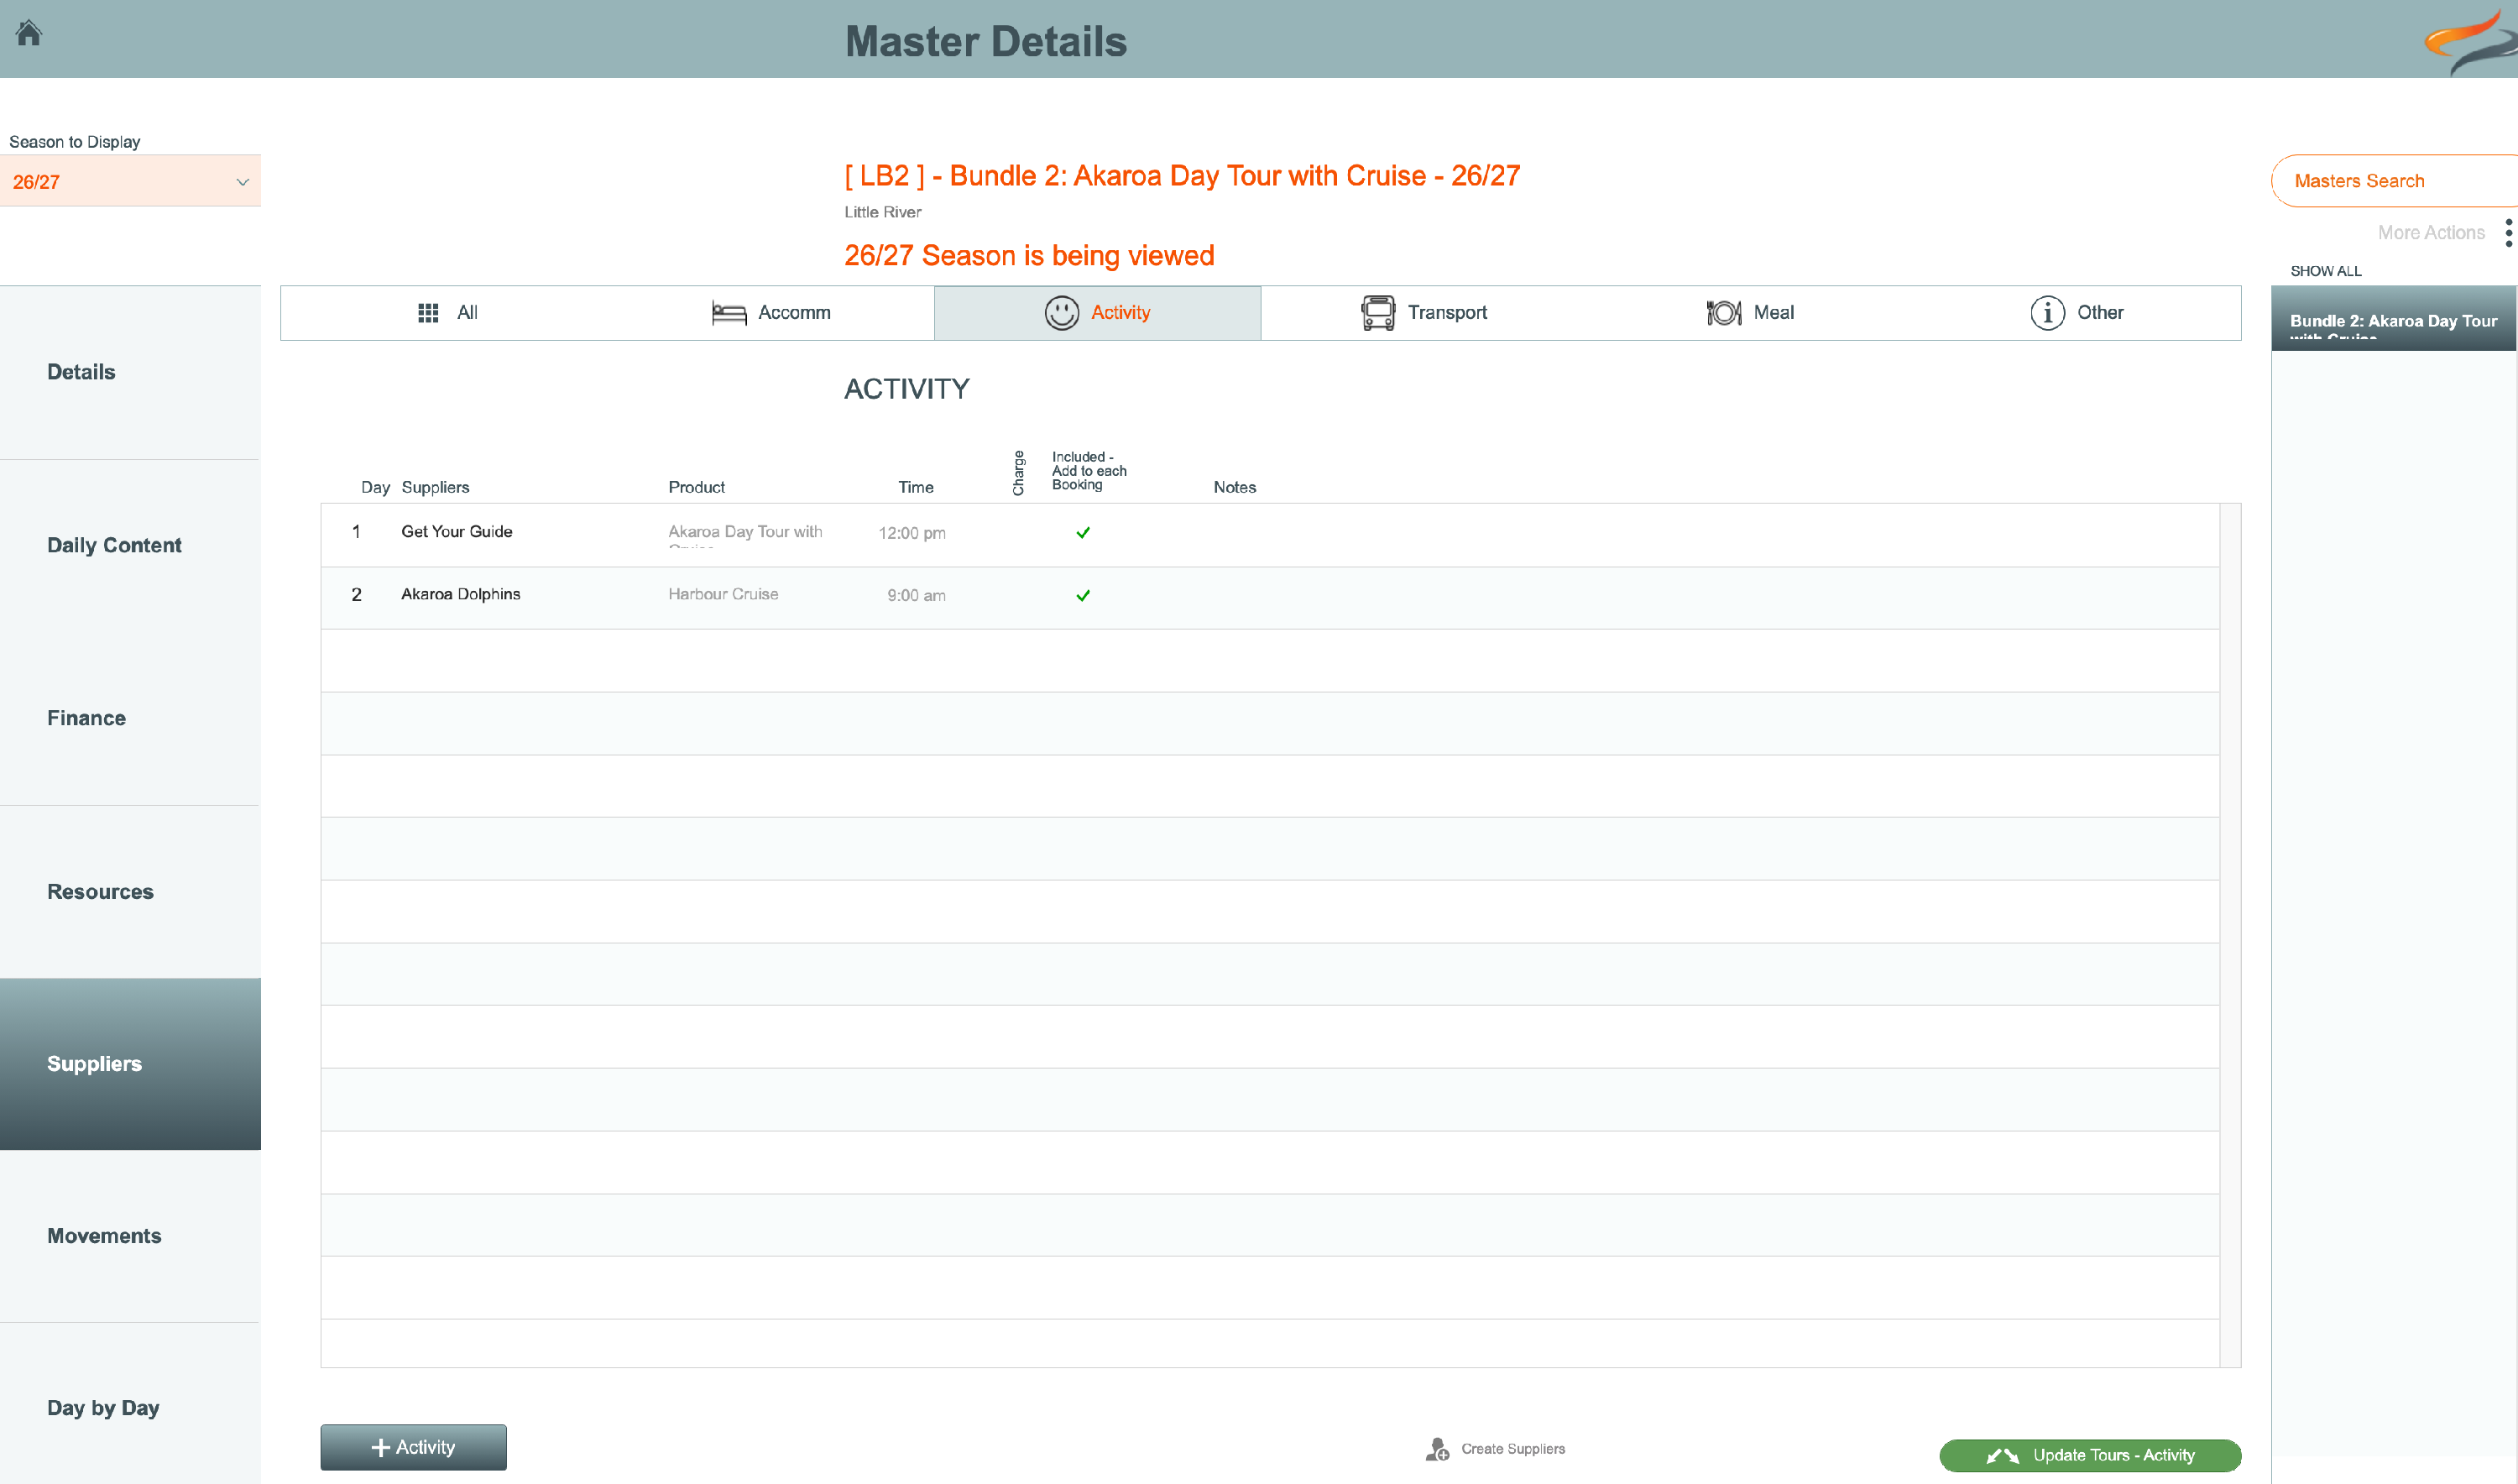Toggle Included checkmark for Akaroa Dolphins

coord(1083,596)
